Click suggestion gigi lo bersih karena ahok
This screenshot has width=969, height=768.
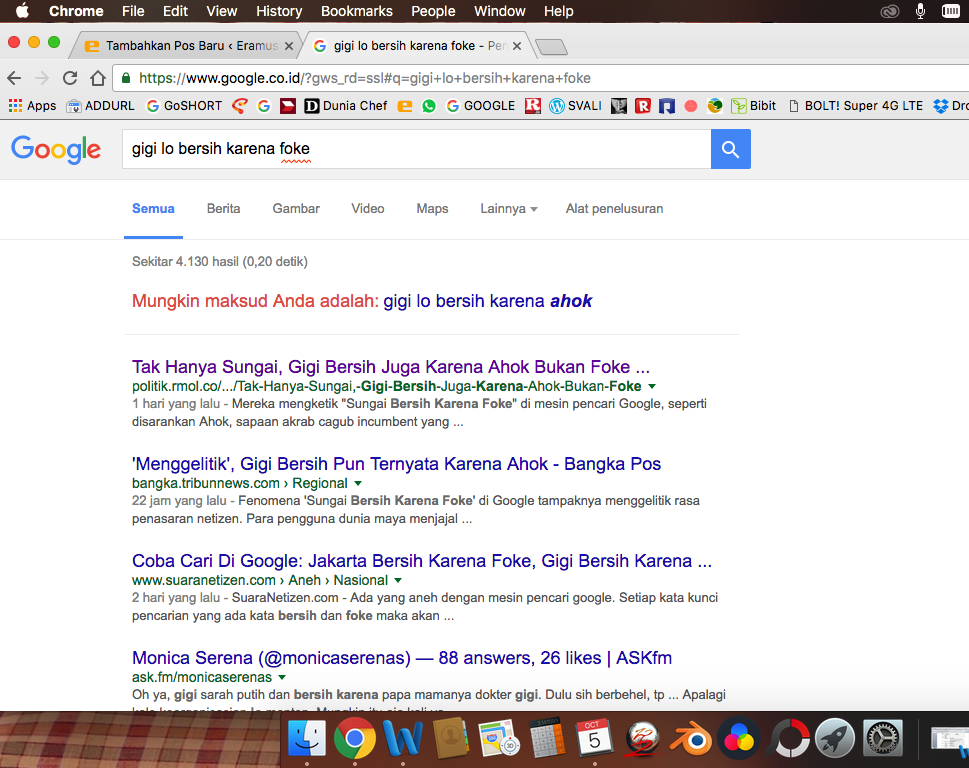488,301
